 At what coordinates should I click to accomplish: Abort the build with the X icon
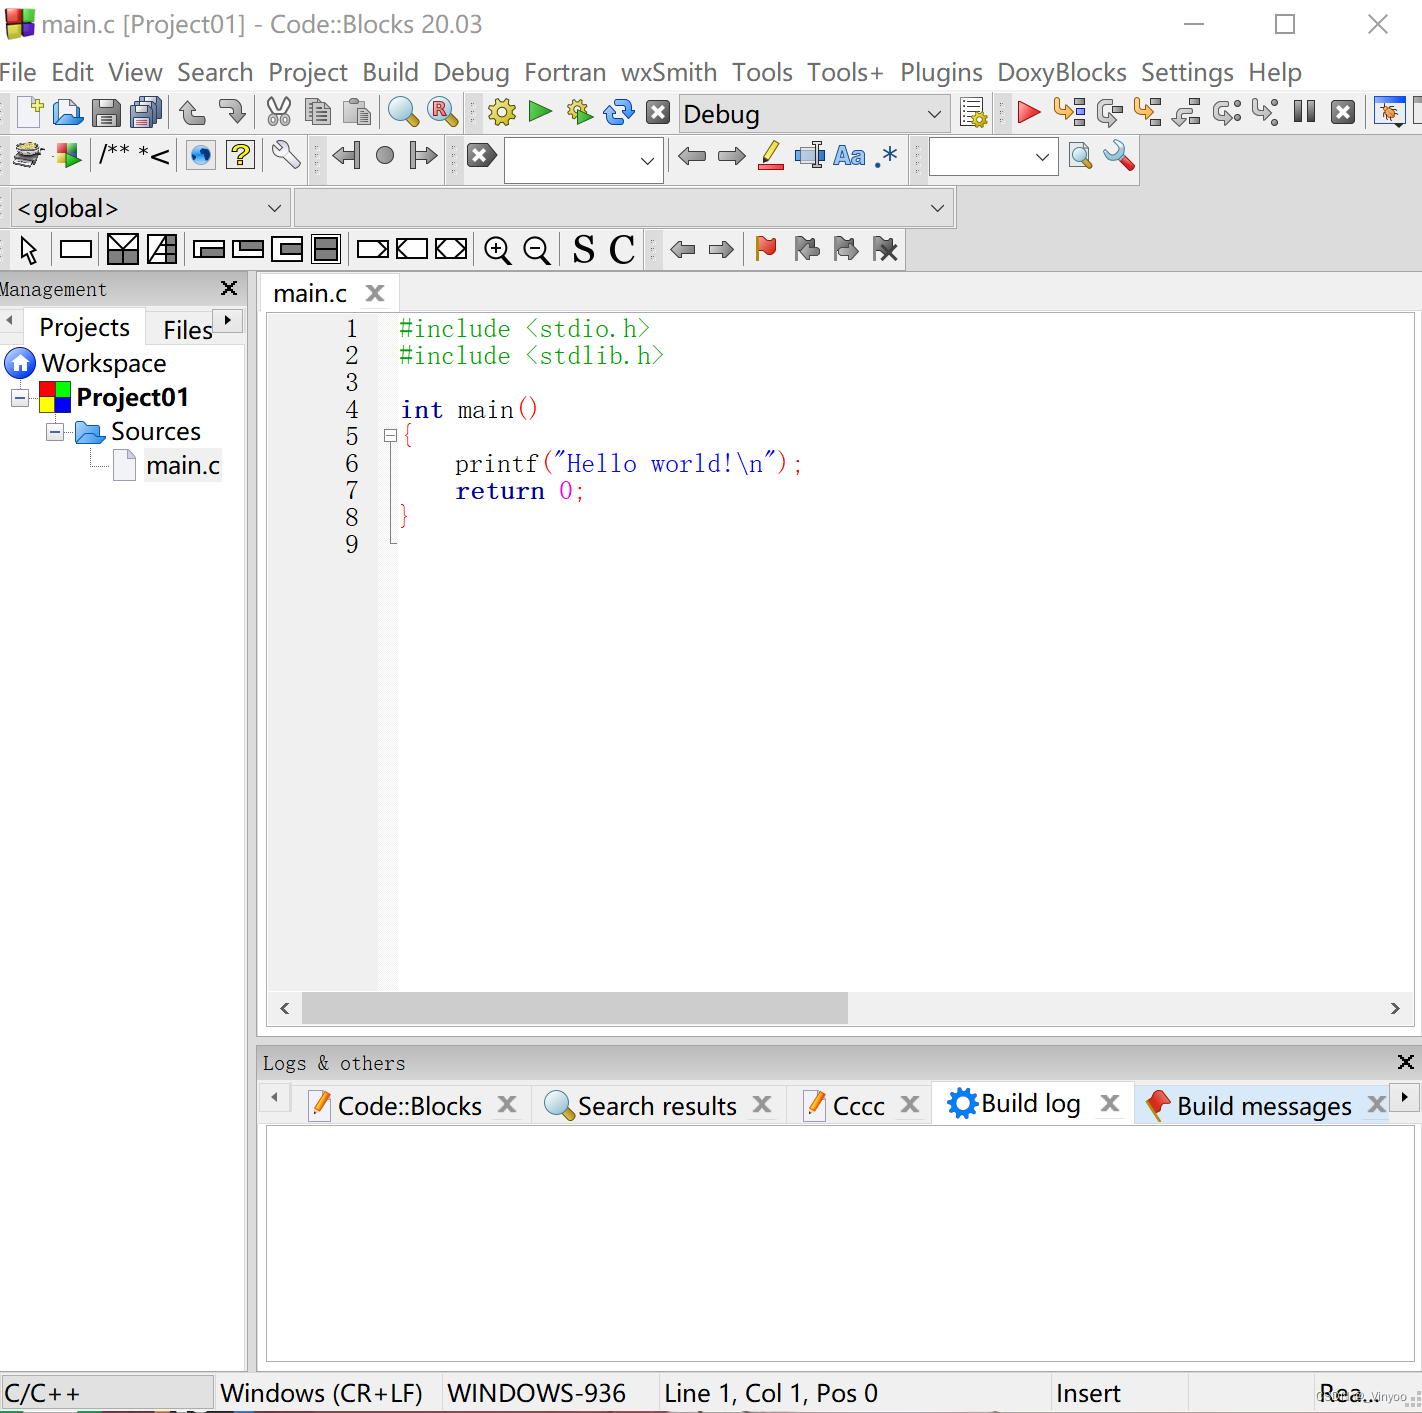(x=657, y=112)
